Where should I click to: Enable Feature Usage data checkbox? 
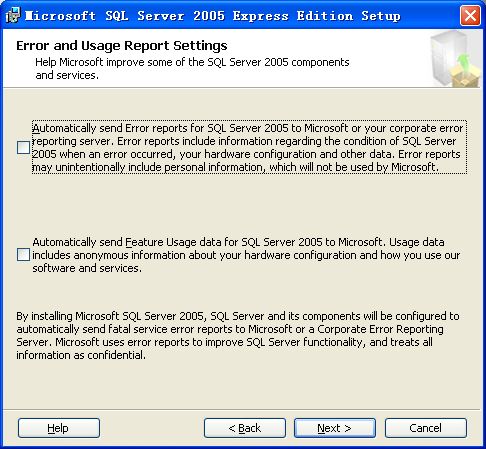click(23, 255)
